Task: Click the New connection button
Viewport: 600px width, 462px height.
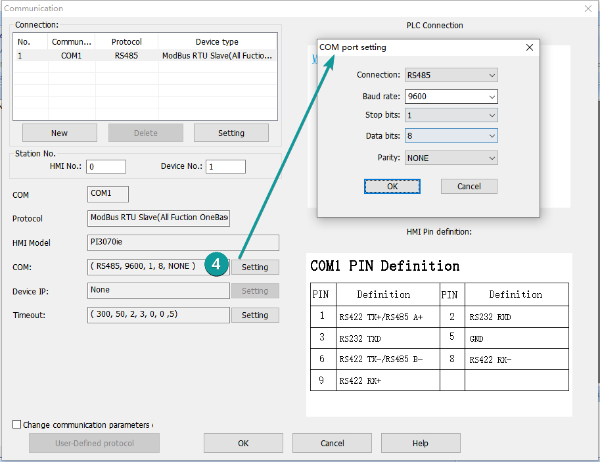Action: pyautogui.click(x=59, y=133)
